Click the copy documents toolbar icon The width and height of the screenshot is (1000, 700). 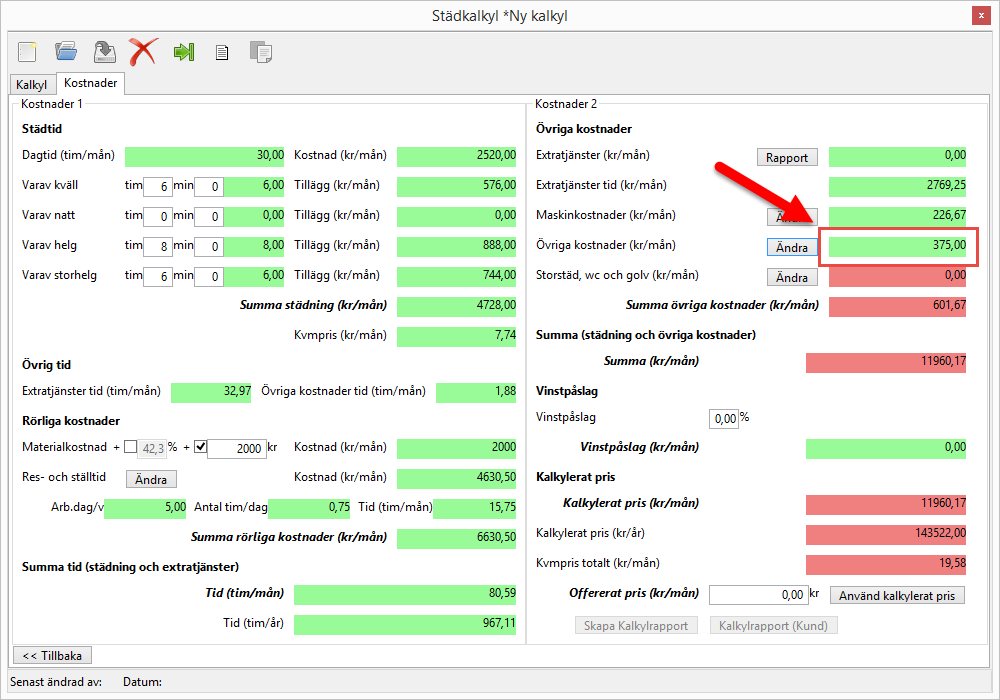(x=261, y=52)
